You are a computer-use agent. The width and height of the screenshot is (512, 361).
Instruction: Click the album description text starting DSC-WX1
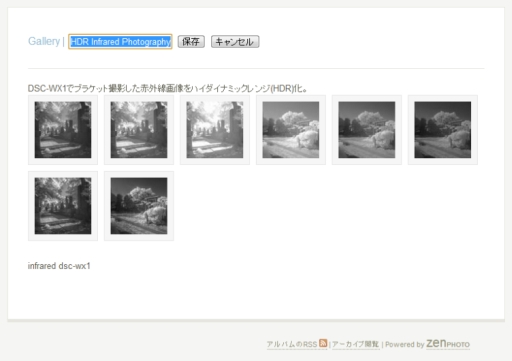[167, 89]
